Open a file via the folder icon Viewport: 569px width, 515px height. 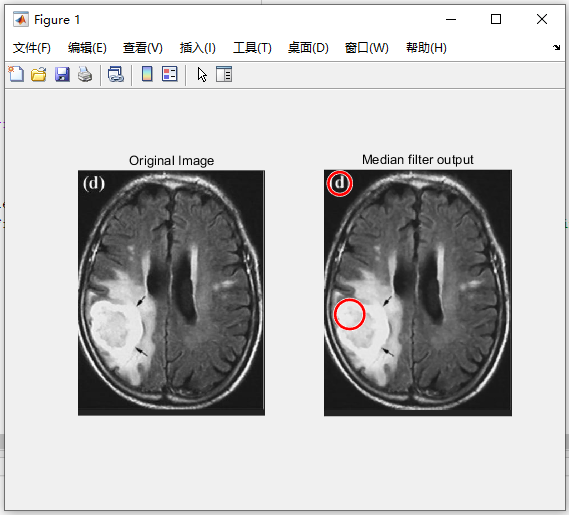click(38, 74)
